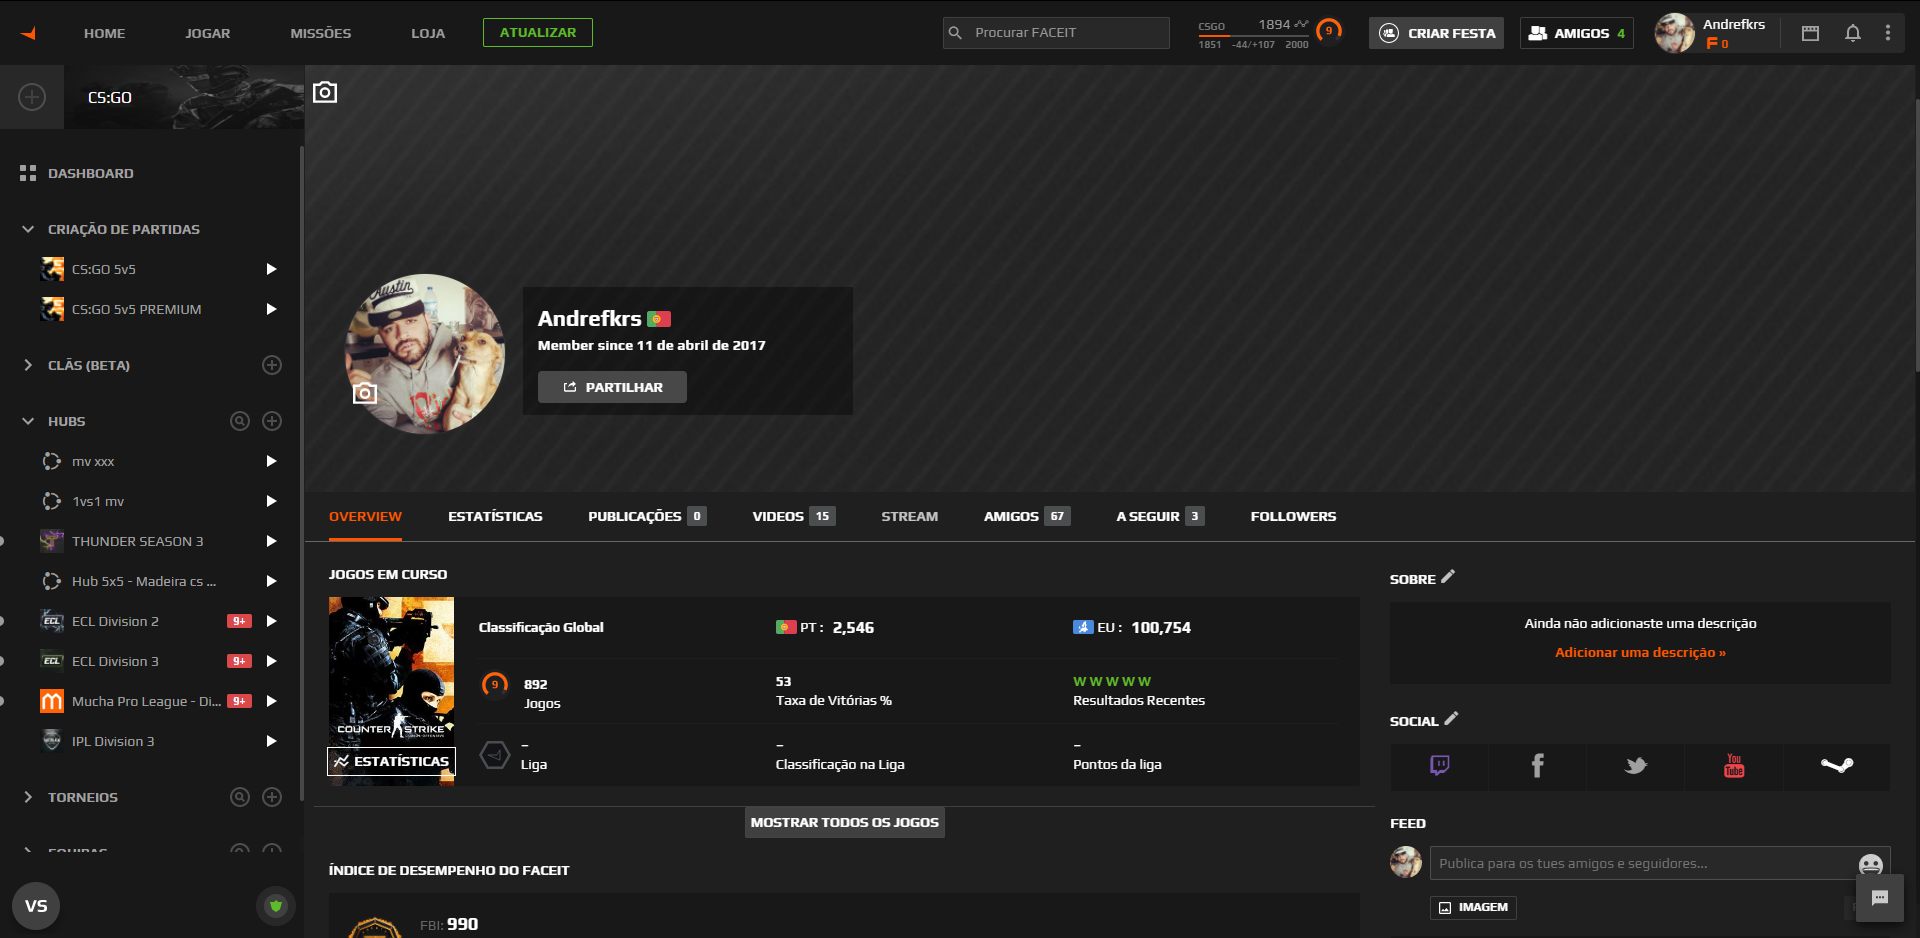Switch to the Estatísticas tab
Viewport: 1920px width, 938px height.
[x=495, y=516]
